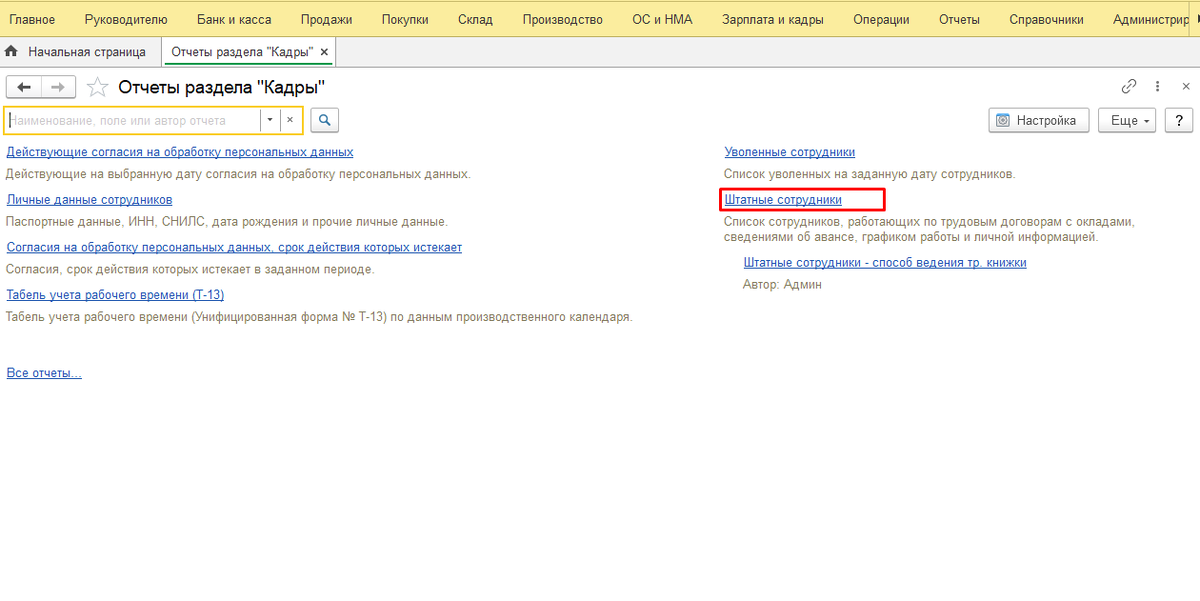The height and width of the screenshot is (601, 1200).
Task: Click the Все отчеты... link
Action: [x=44, y=373]
